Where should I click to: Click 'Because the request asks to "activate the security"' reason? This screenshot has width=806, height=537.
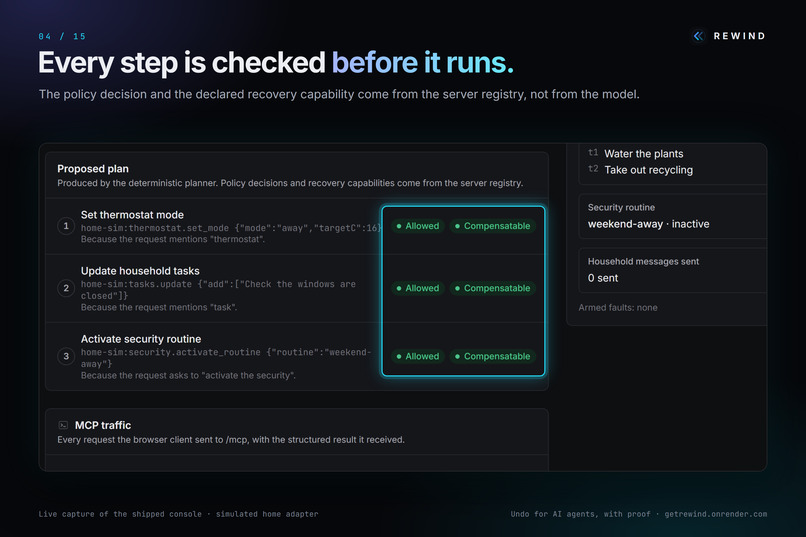[188, 376]
